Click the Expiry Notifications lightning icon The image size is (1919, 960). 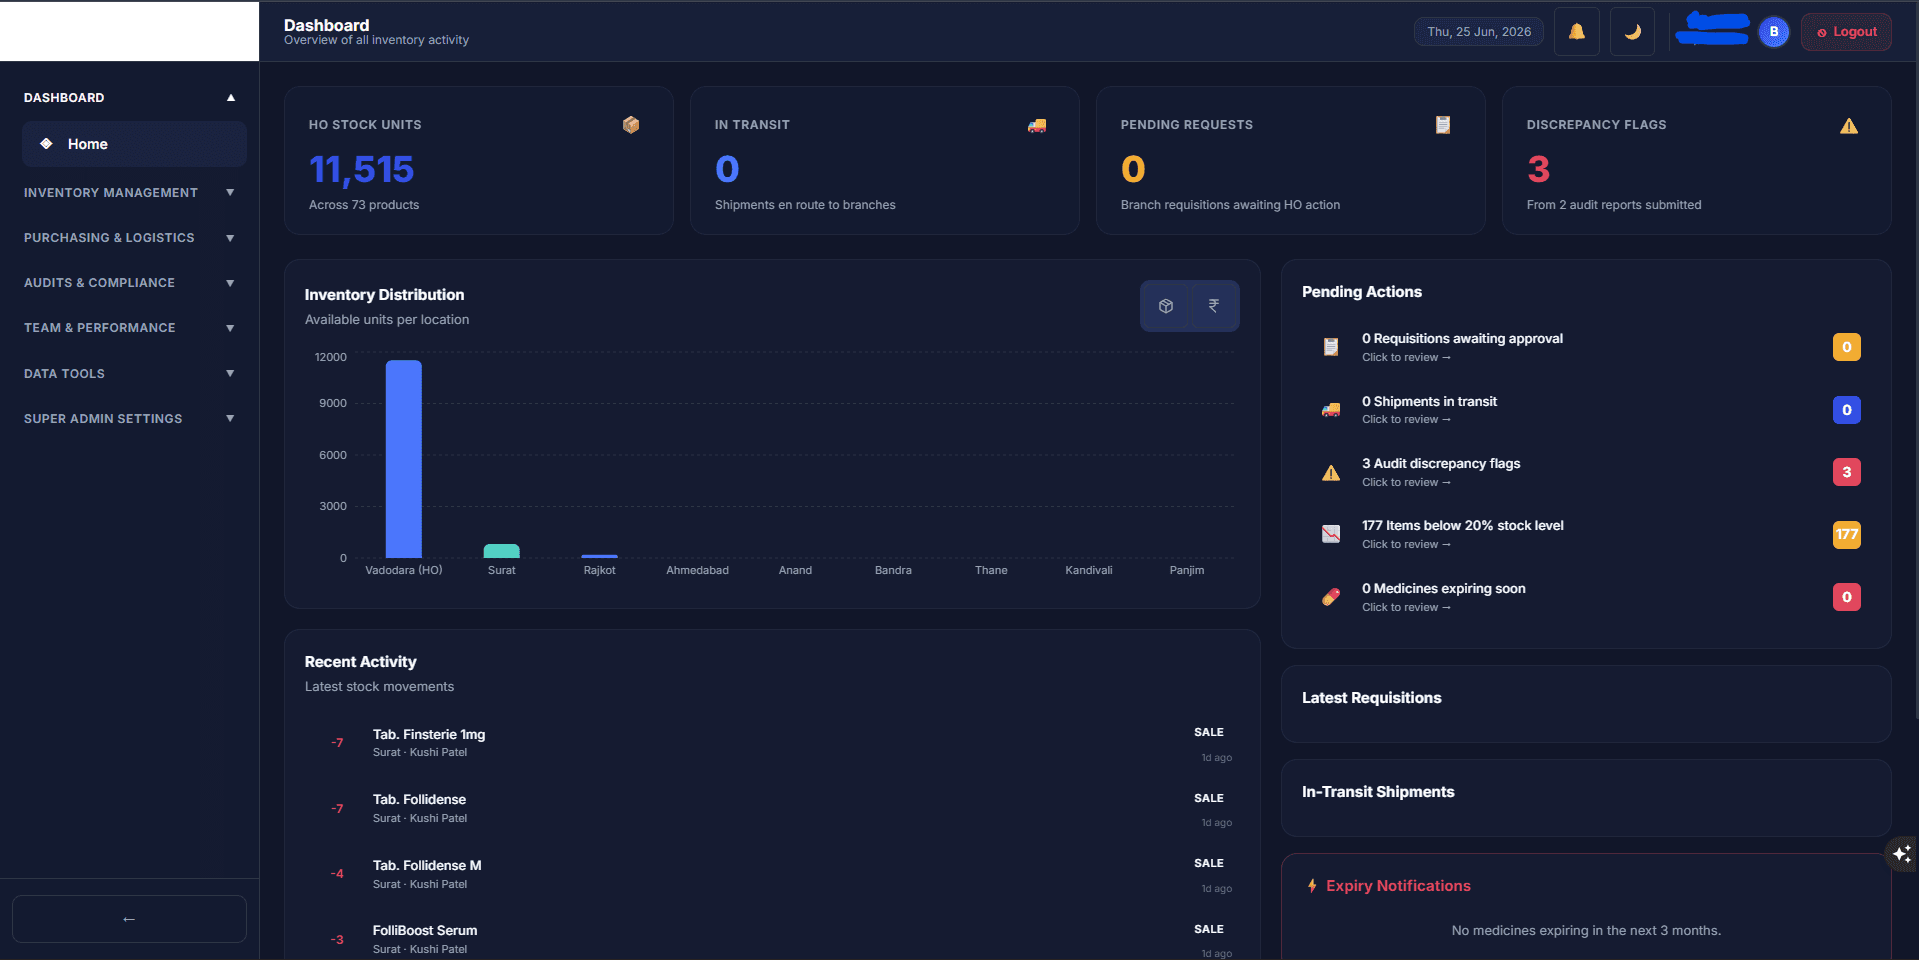(x=1312, y=886)
